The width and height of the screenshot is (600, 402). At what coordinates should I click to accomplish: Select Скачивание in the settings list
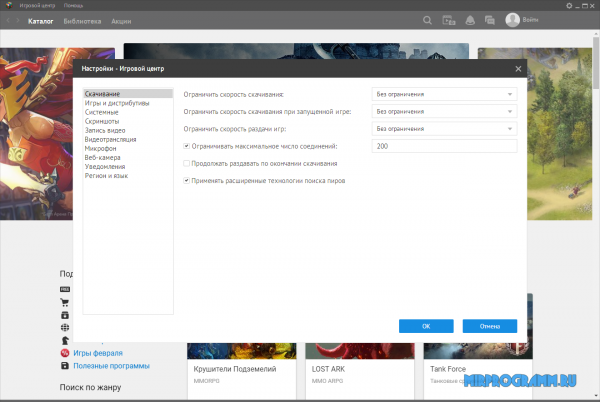pyautogui.click(x=128, y=94)
